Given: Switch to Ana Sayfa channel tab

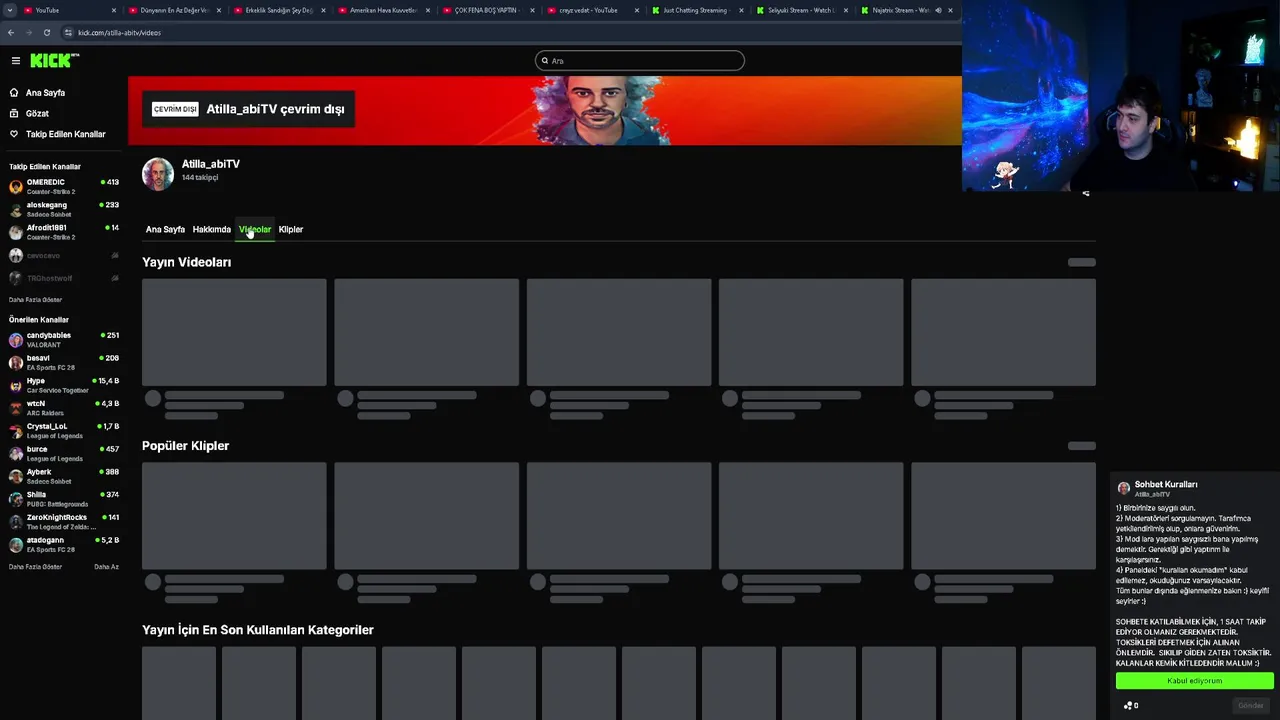Looking at the screenshot, I should [165, 229].
